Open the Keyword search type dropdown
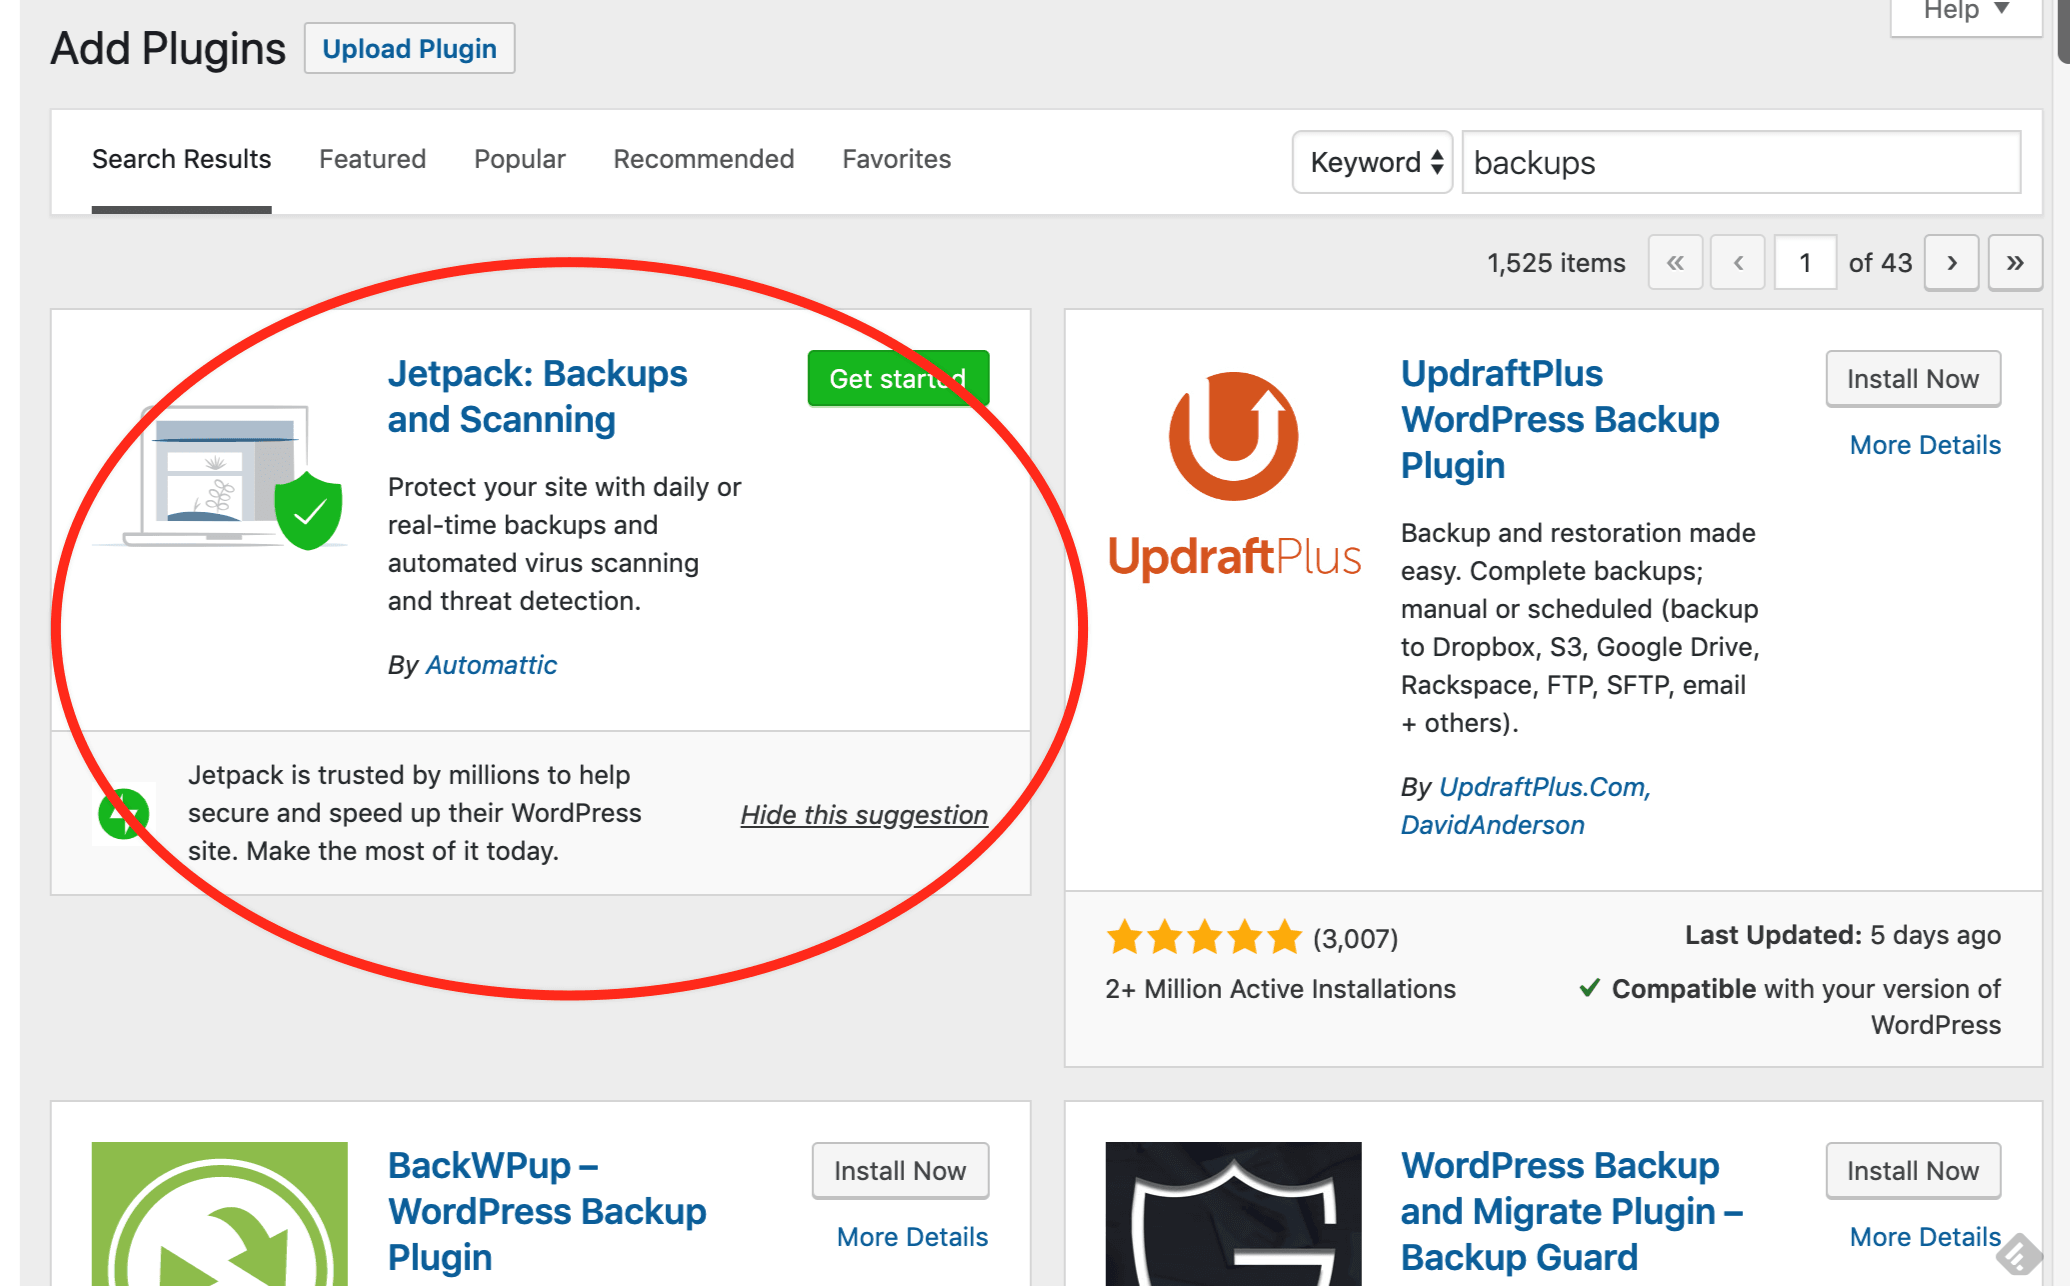The height and width of the screenshot is (1286, 2070). click(x=1372, y=162)
